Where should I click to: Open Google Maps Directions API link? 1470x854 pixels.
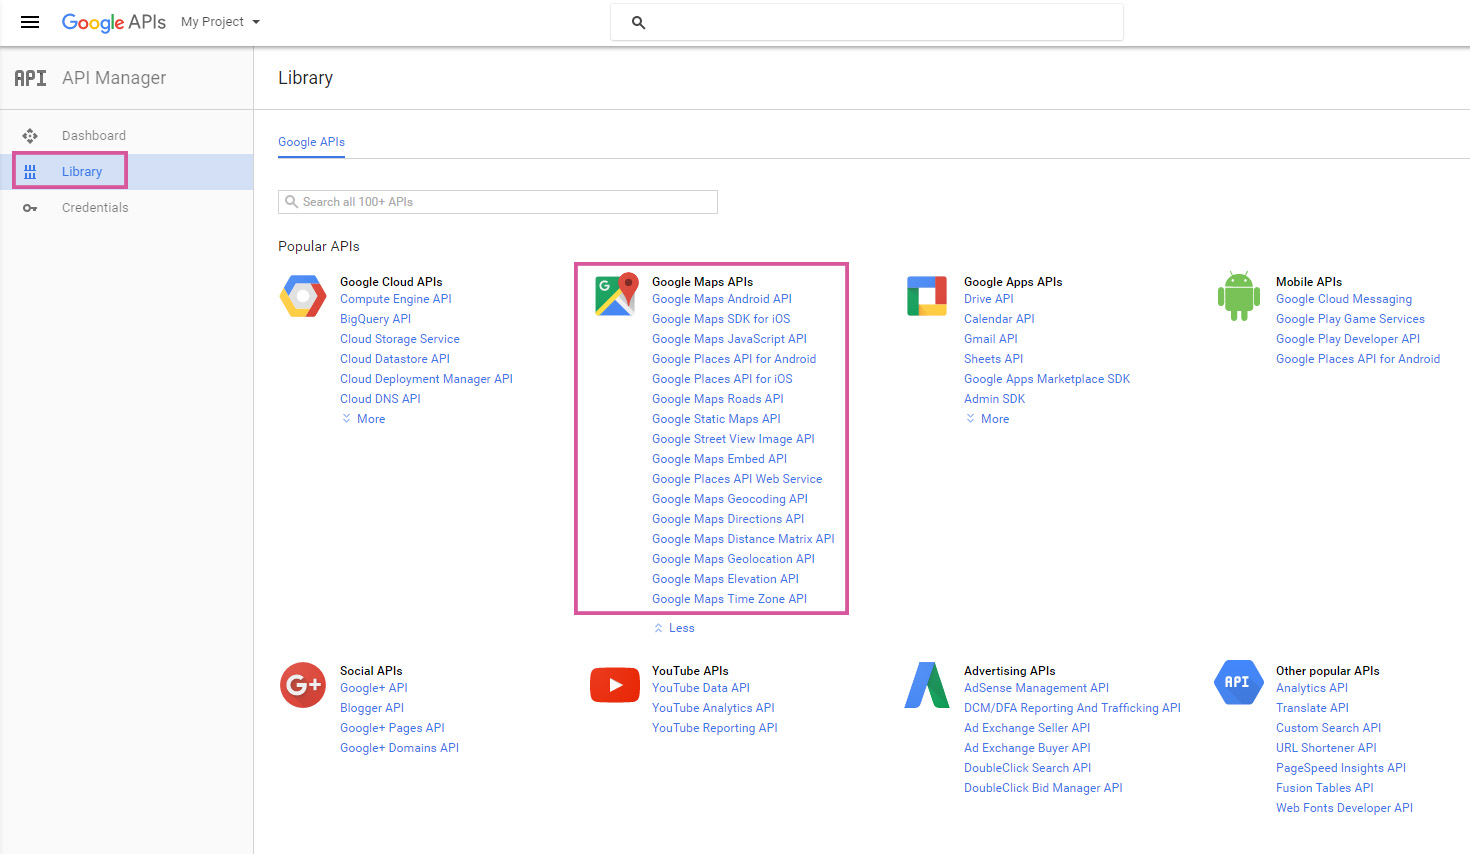tap(728, 519)
